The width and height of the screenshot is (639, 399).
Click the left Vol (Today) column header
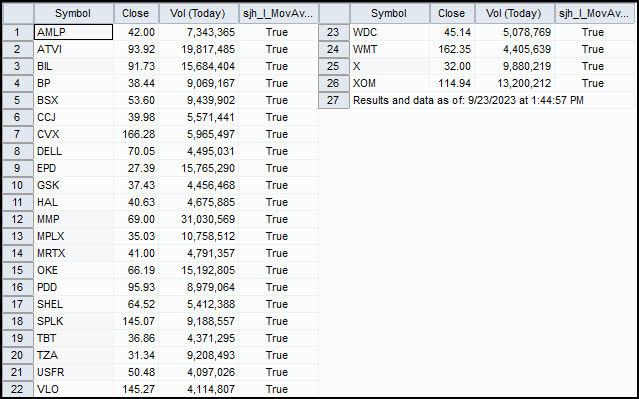[198, 13]
